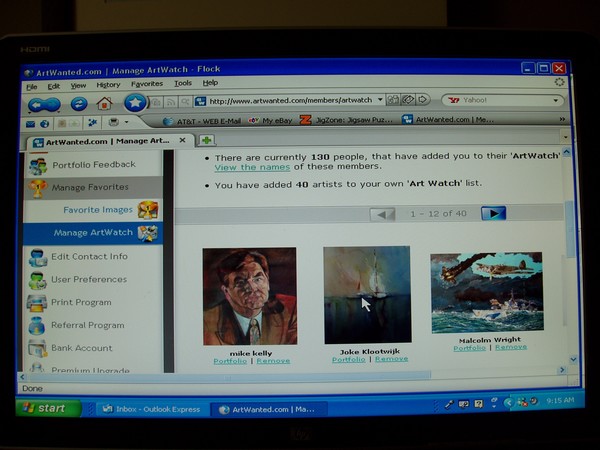Viewport: 600px width, 450px height.
Task: Remove Joke Klootwijk from ArtWatch
Action: [391, 359]
